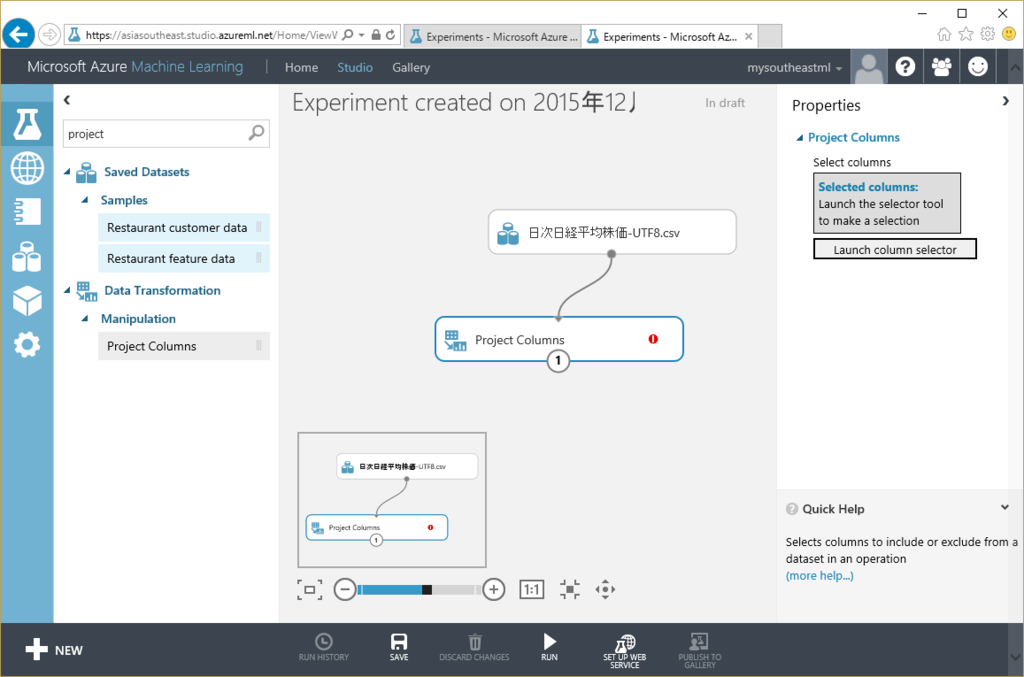
Task: Open the mysoutheastml workspace dropdown
Action: 794,67
